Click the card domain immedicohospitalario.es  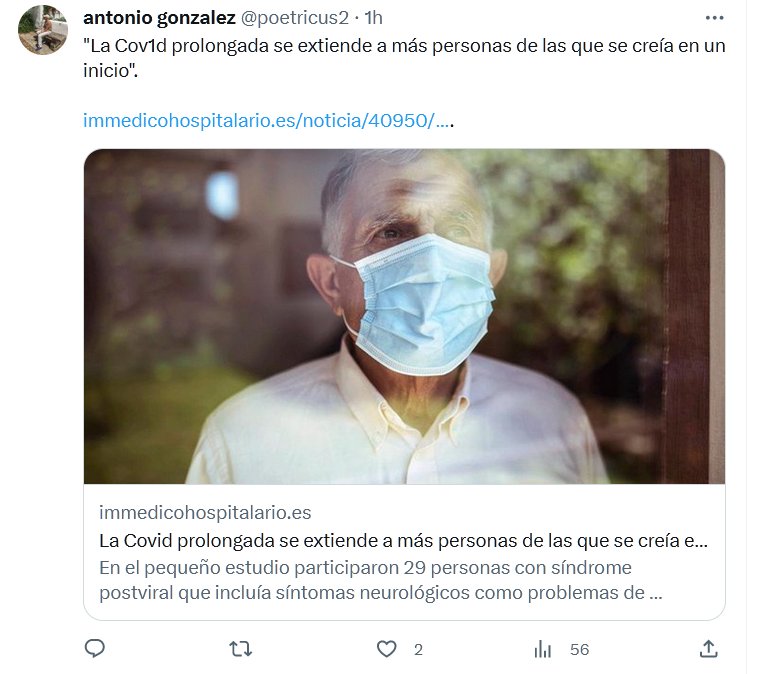205,513
